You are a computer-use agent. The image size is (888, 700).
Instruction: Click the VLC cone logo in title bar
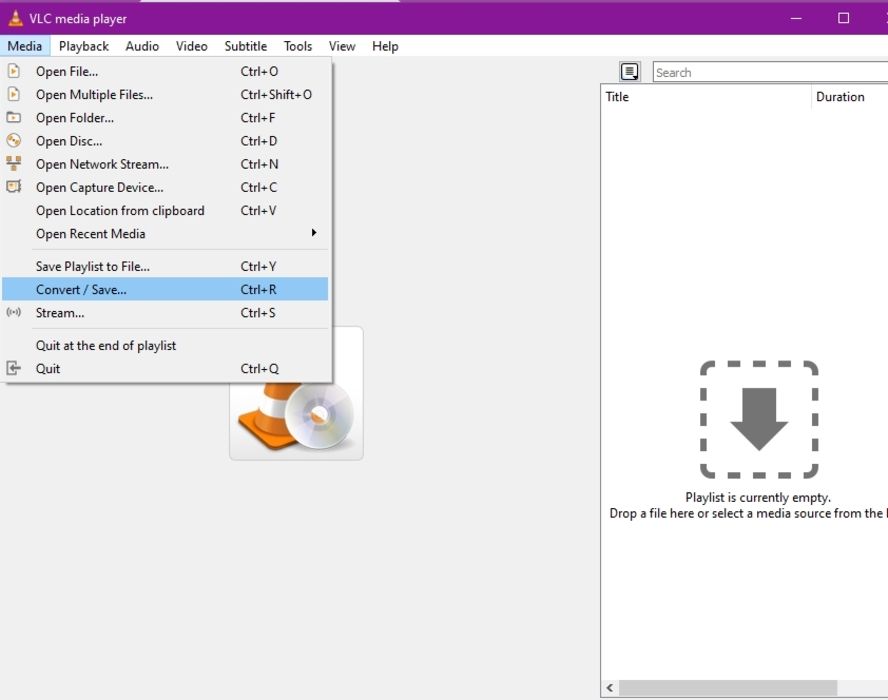pos(16,18)
